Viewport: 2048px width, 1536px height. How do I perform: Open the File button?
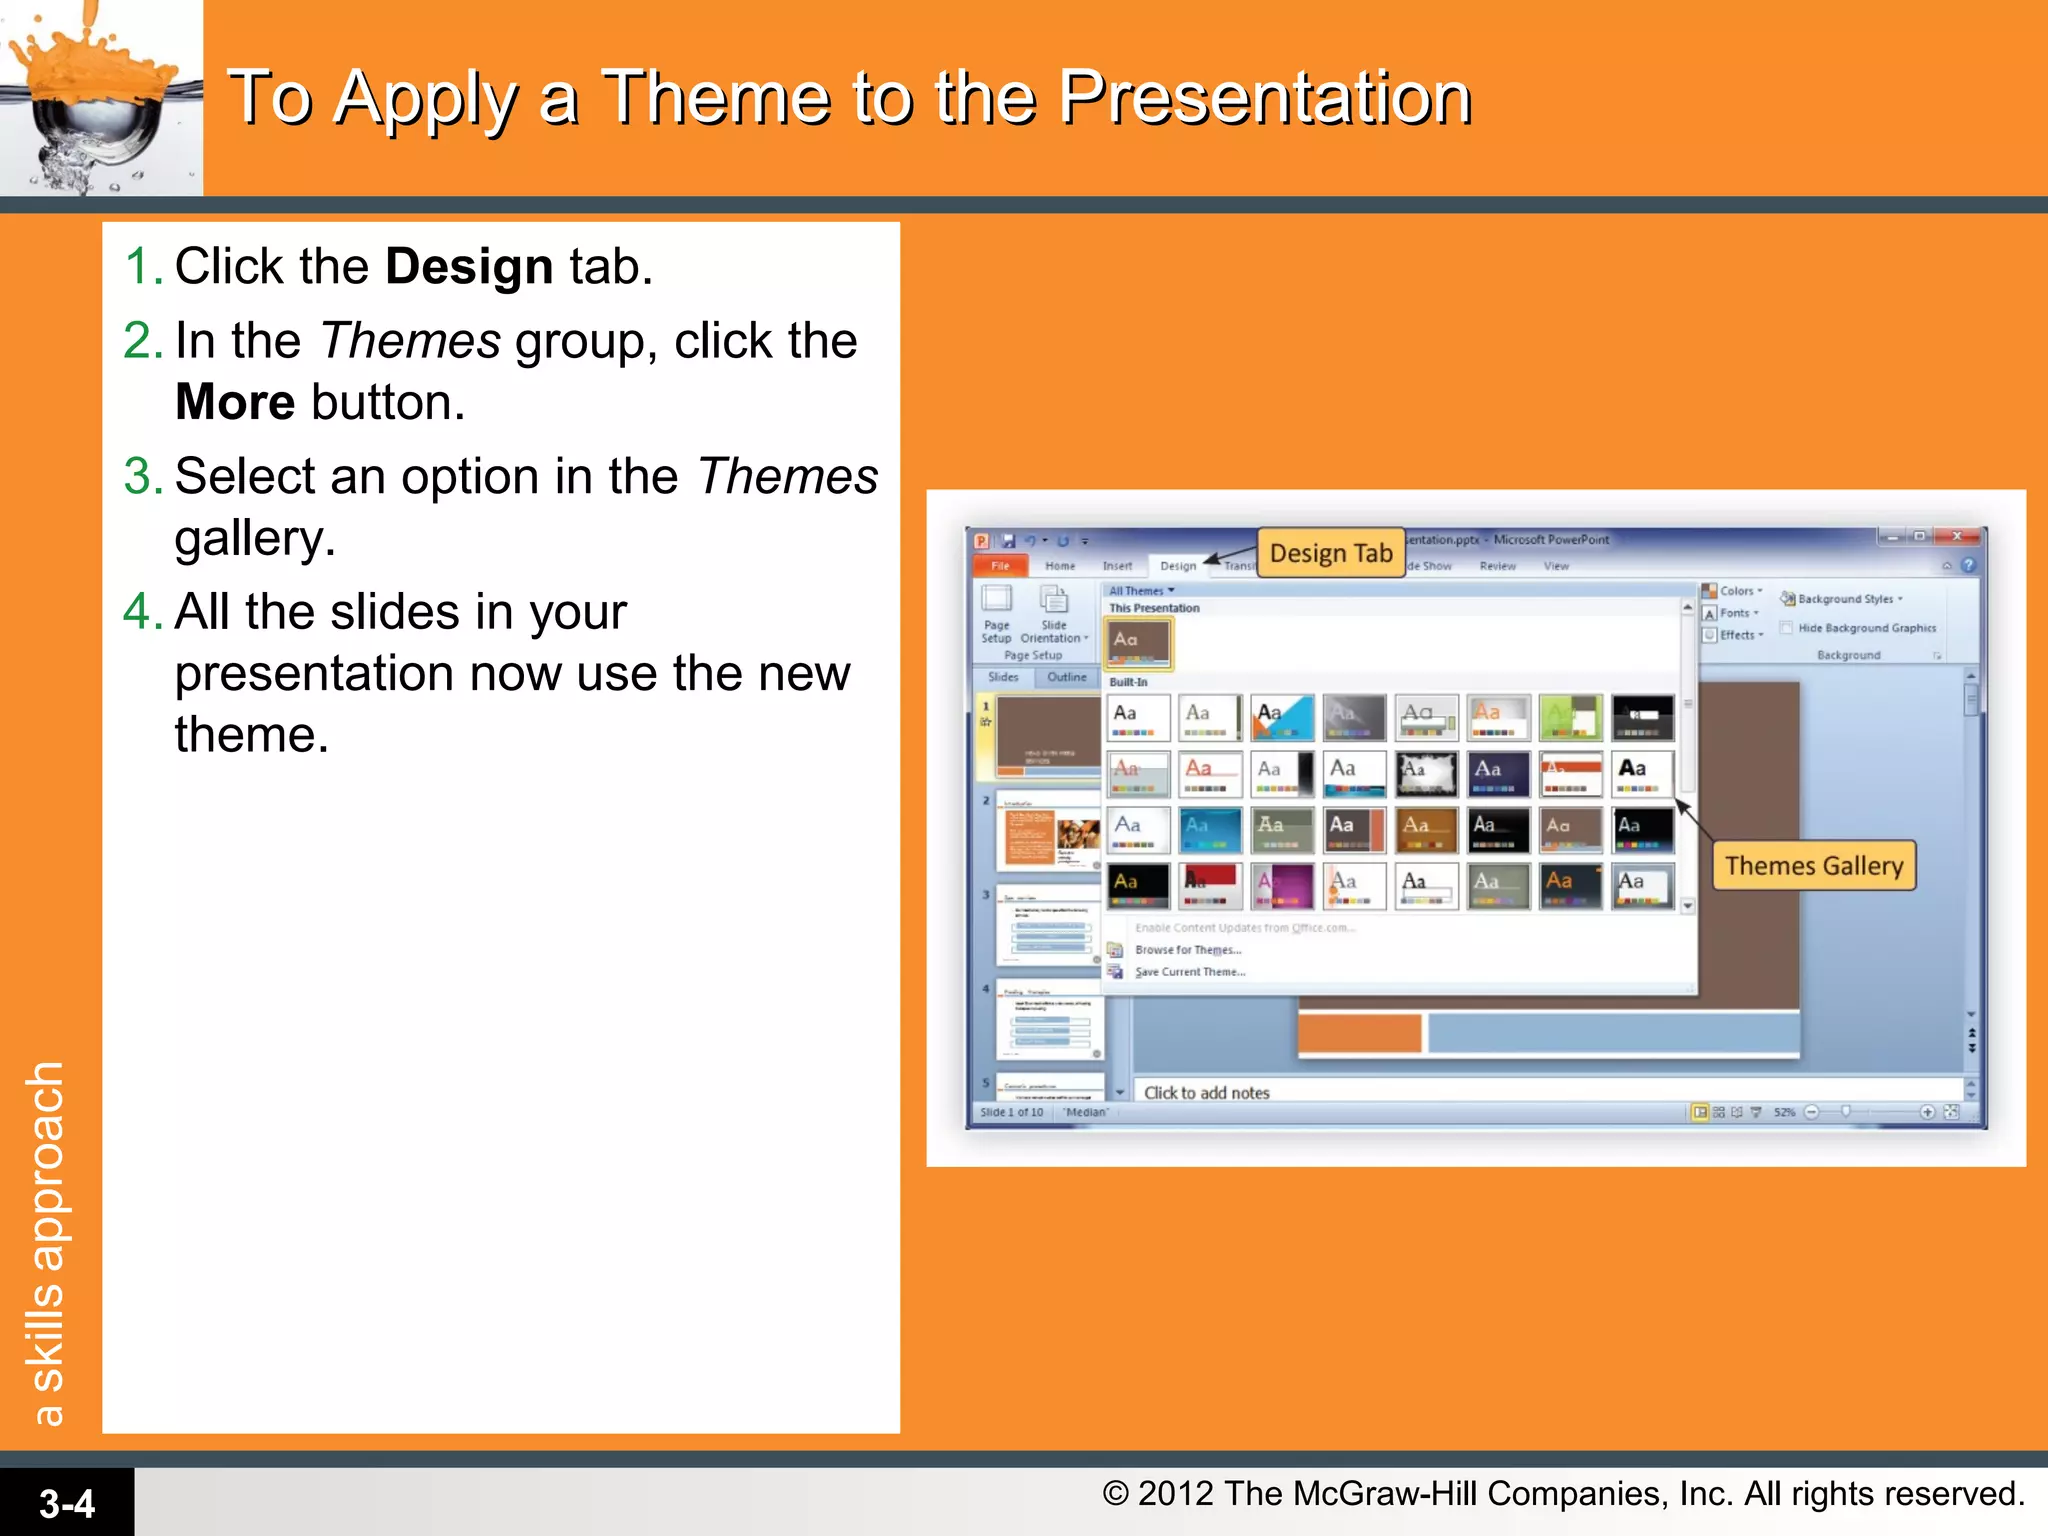coord(1000,566)
